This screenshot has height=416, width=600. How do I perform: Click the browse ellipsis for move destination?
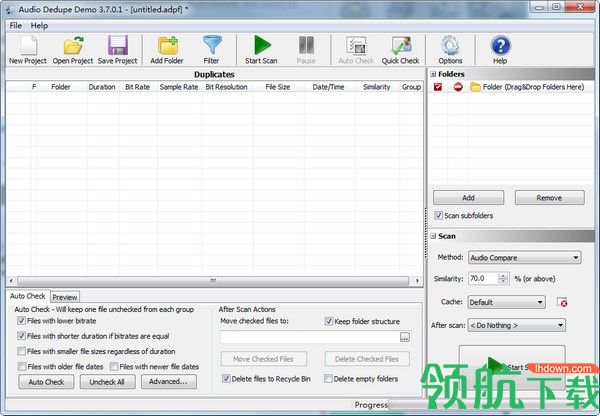pyautogui.click(x=405, y=337)
